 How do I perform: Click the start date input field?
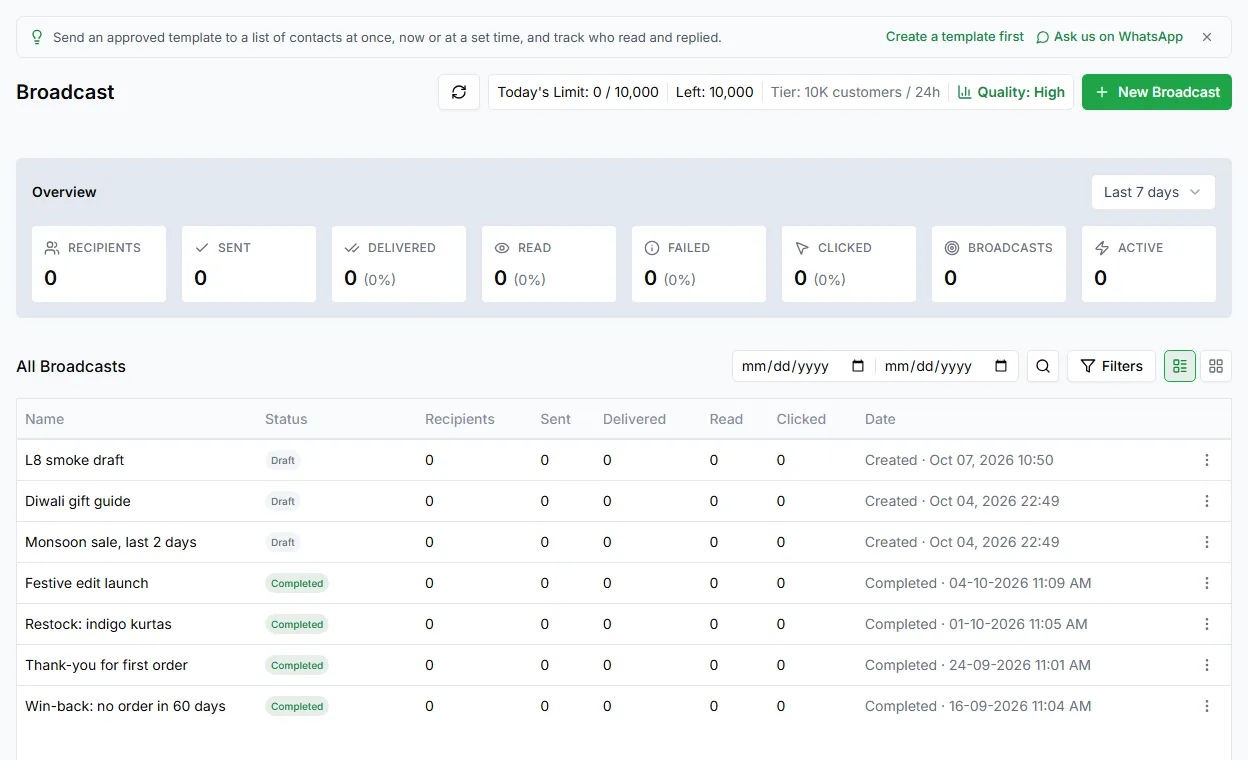[804, 366]
